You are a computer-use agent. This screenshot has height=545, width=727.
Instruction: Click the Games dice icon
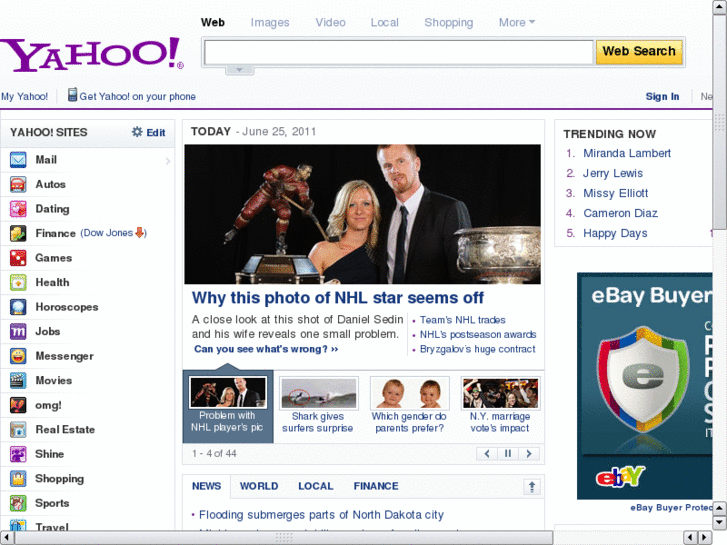coord(18,258)
